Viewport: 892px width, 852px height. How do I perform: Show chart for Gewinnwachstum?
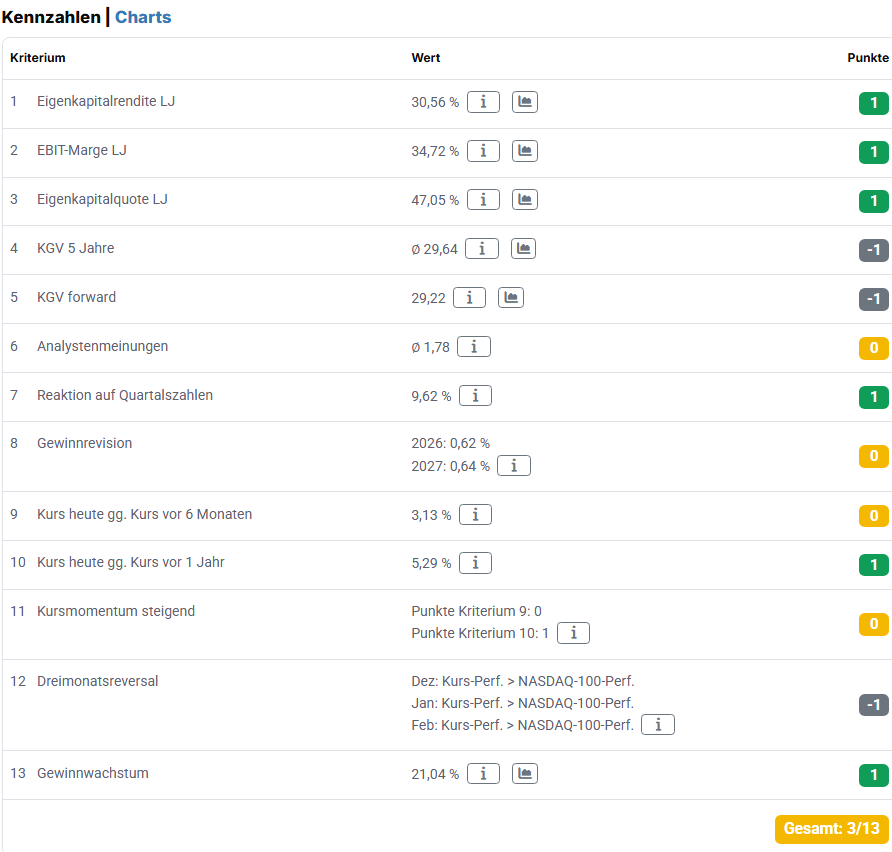(x=525, y=774)
